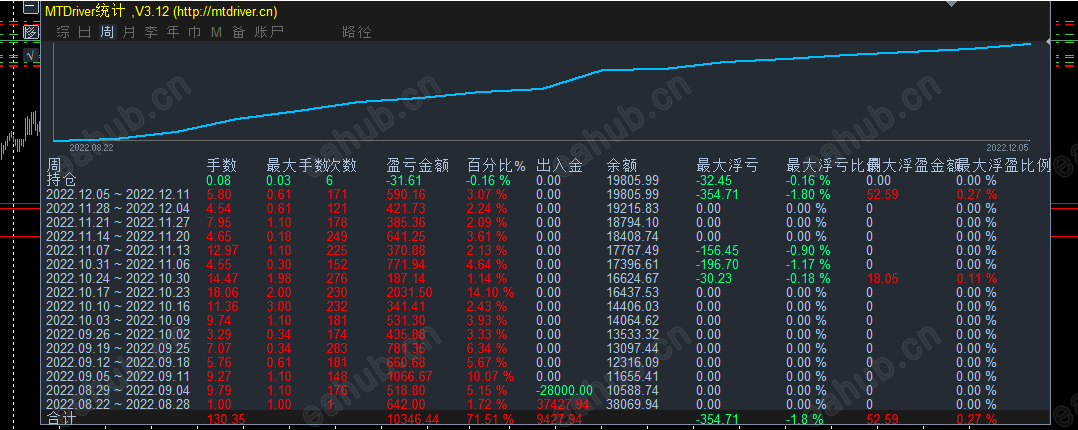
Task: Toggle the '√' check button at left
Action: pyautogui.click(x=31, y=56)
